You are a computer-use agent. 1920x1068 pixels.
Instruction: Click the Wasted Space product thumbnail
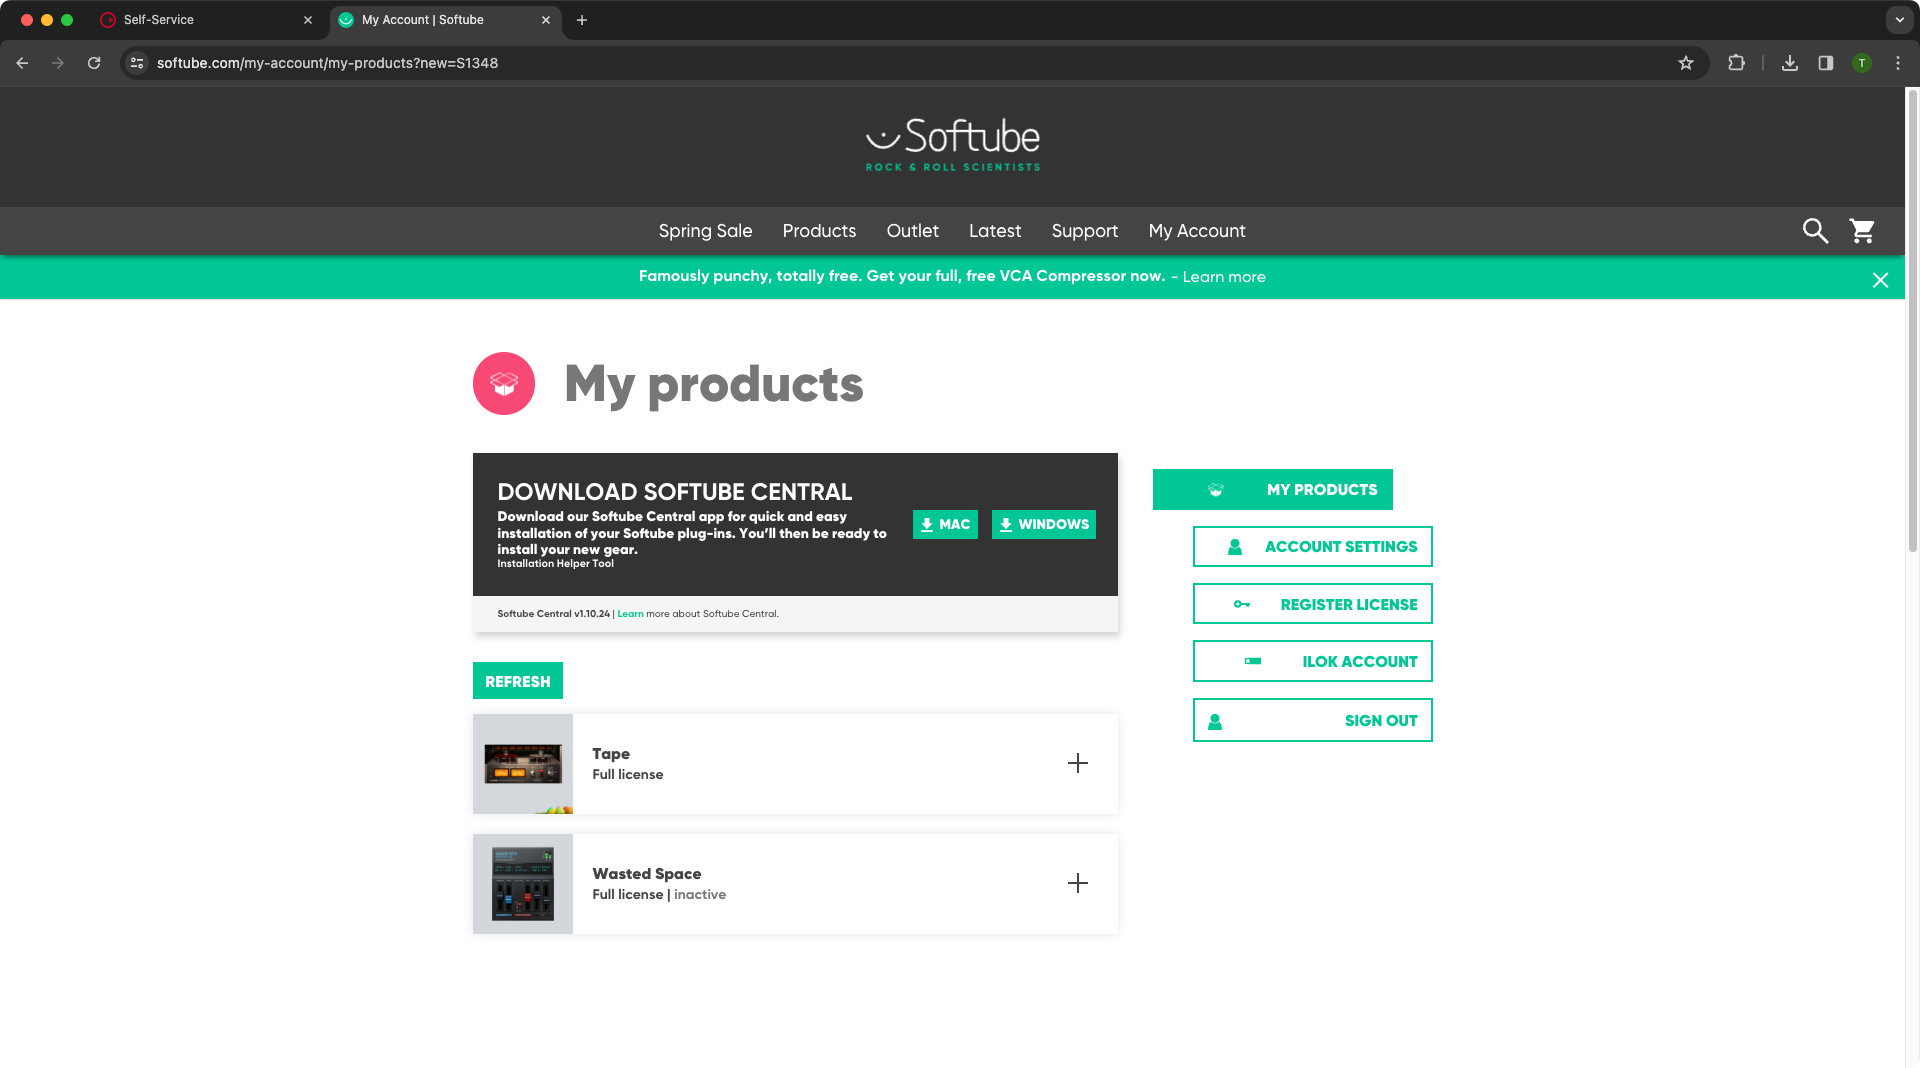pos(523,884)
